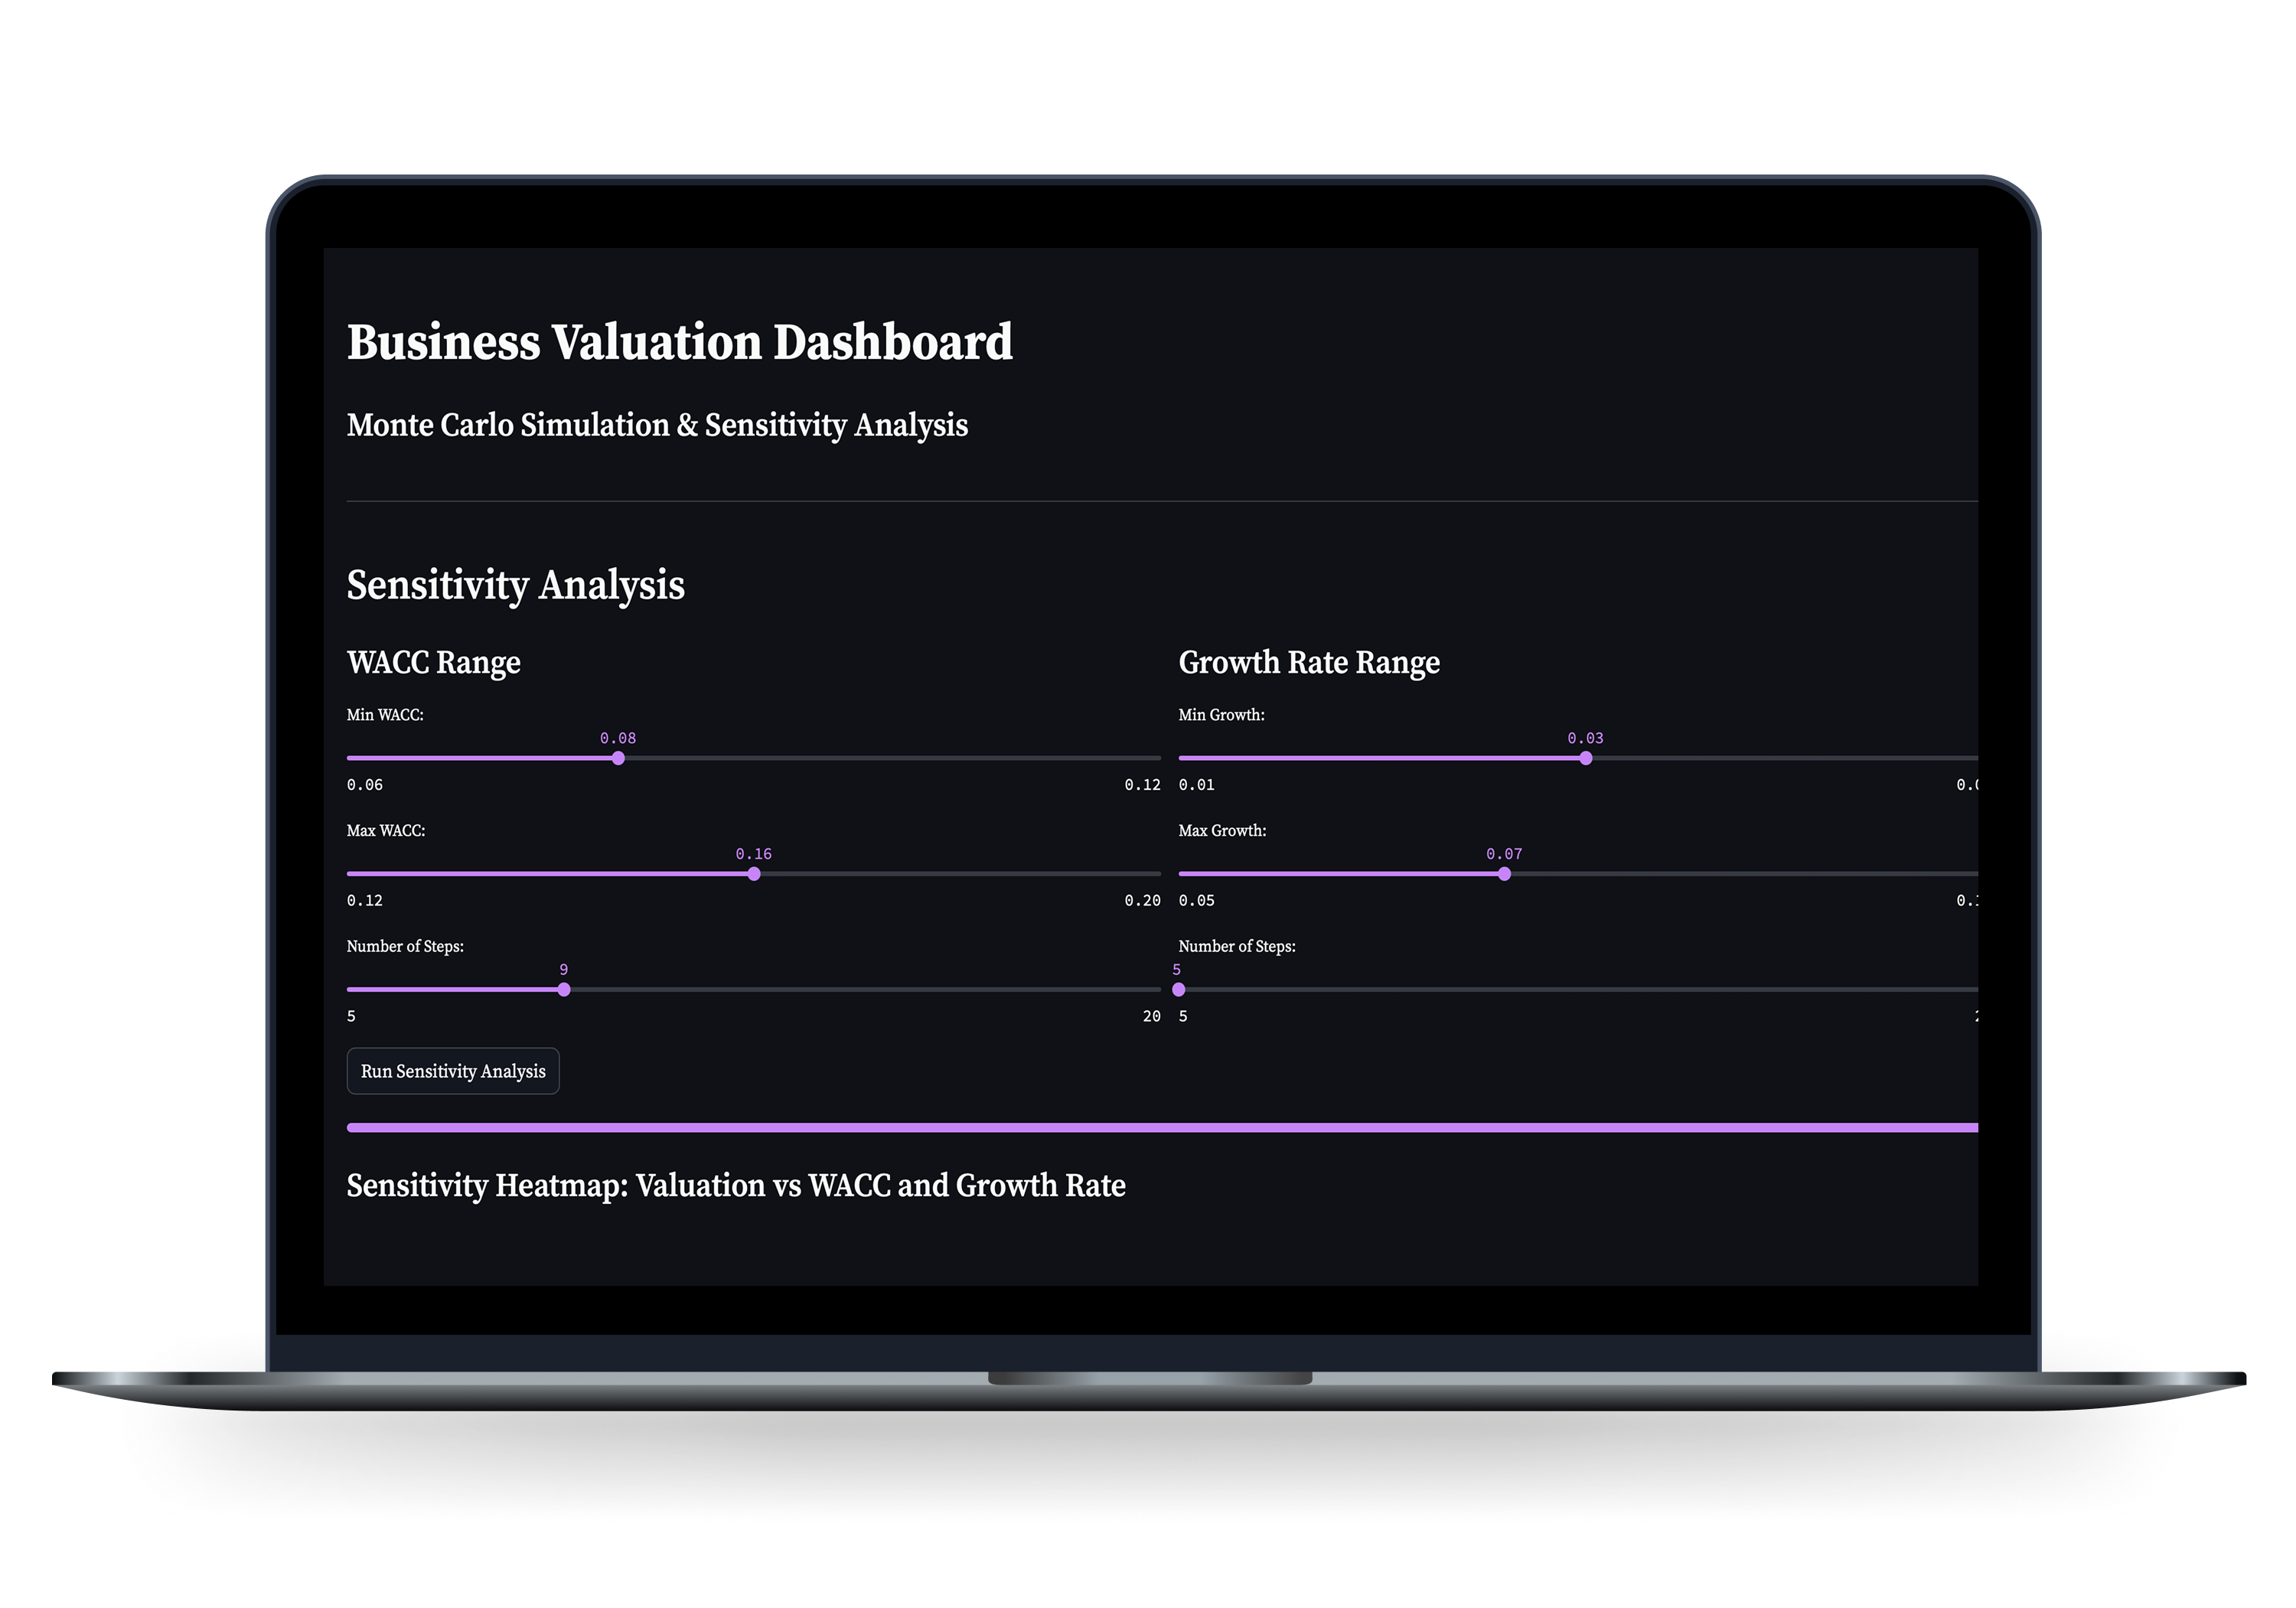
Task: Click the Growth Number of Steps handle
Action: 1179,990
